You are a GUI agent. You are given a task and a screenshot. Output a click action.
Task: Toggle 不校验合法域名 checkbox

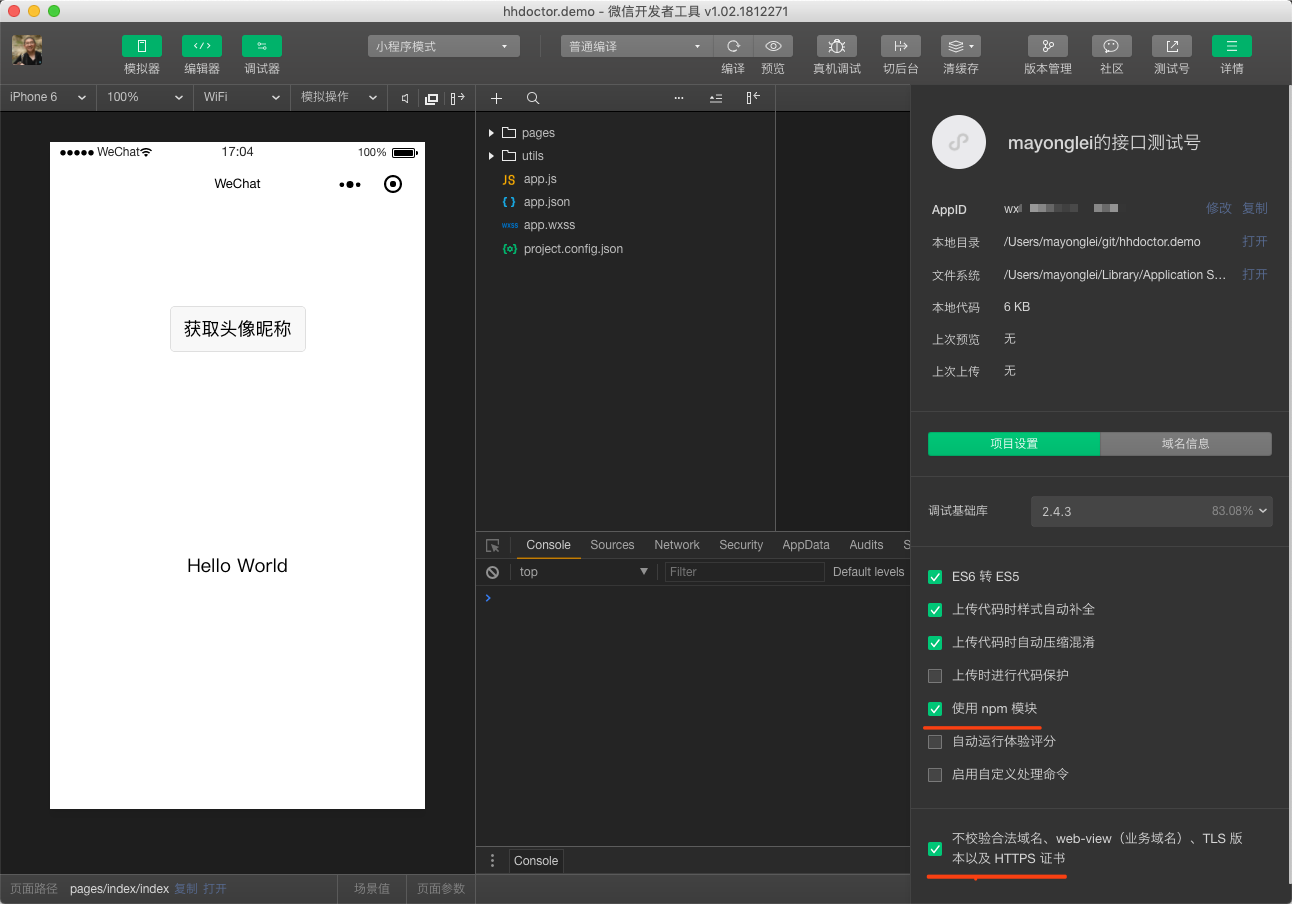pos(935,849)
